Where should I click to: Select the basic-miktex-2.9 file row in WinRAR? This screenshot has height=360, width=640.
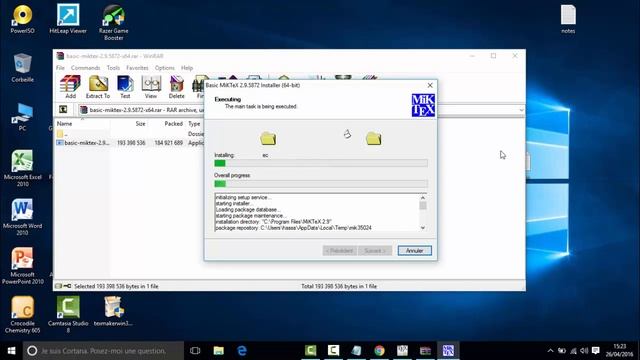[x=130, y=143]
